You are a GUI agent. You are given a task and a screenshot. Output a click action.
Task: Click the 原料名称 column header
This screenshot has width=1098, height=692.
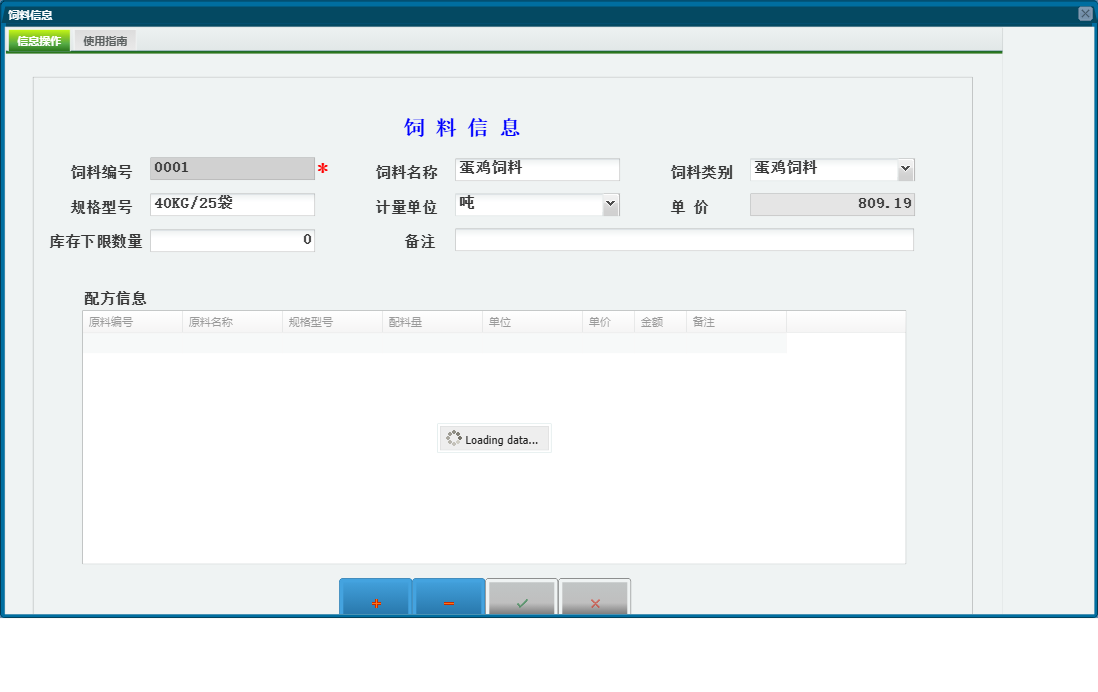[x=232, y=322]
